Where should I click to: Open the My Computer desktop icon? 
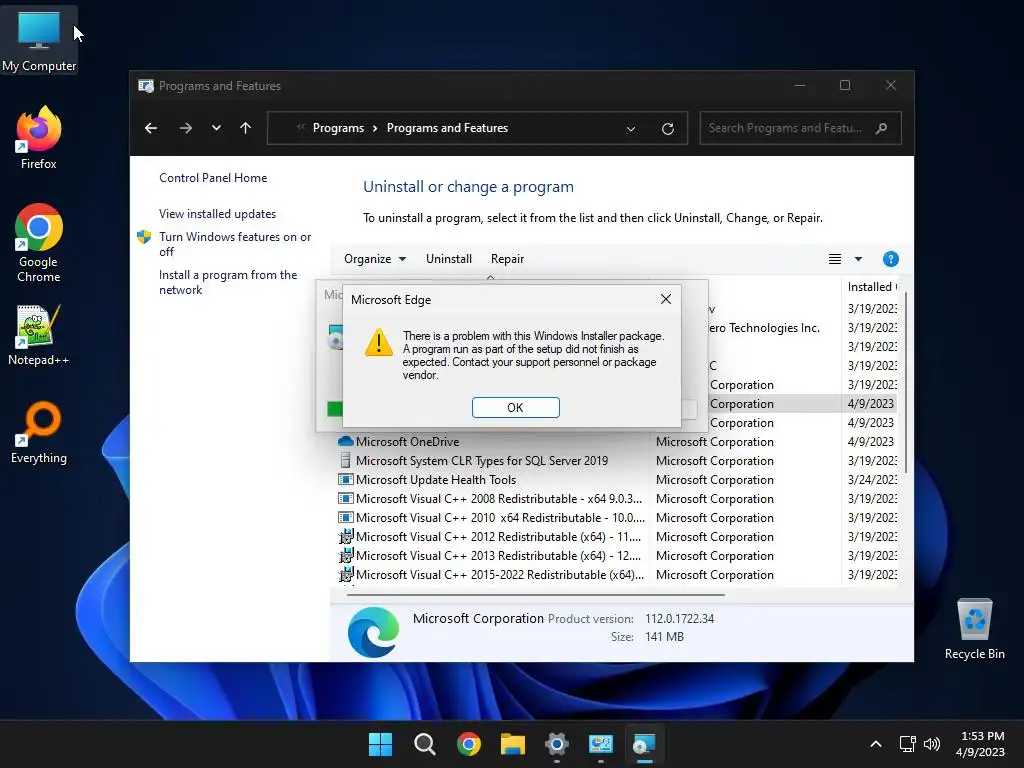pyautogui.click(x=39, y=39)
